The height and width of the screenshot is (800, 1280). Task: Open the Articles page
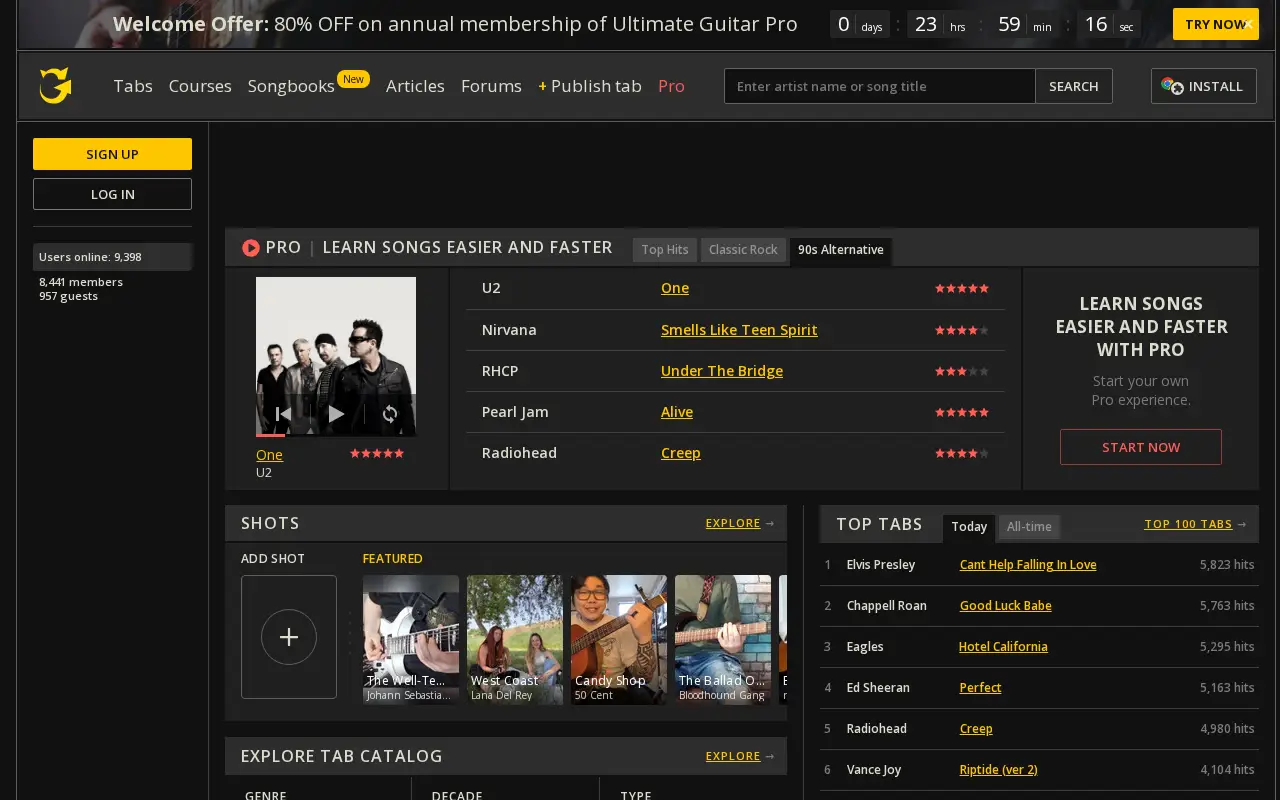point(415,86)
